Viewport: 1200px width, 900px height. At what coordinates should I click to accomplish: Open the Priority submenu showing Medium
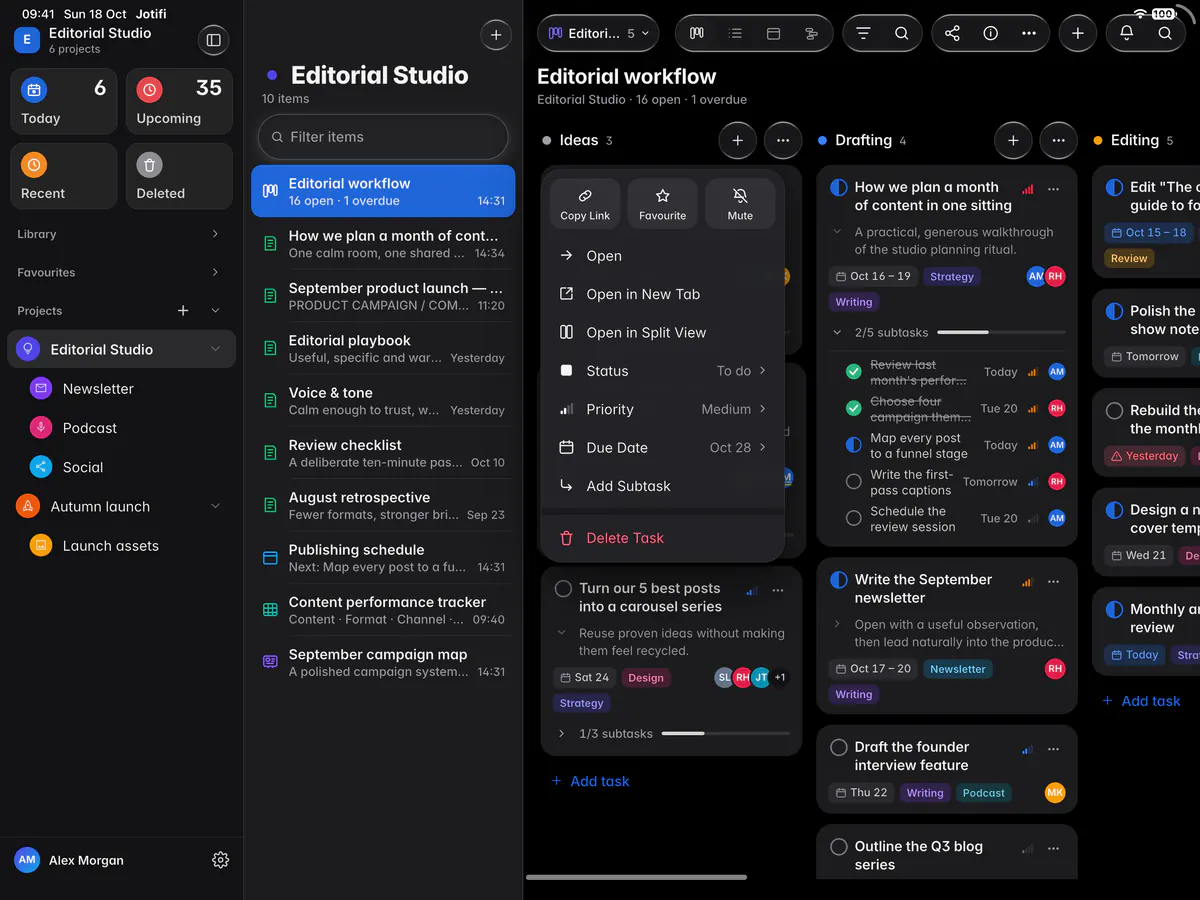(662, 409)
